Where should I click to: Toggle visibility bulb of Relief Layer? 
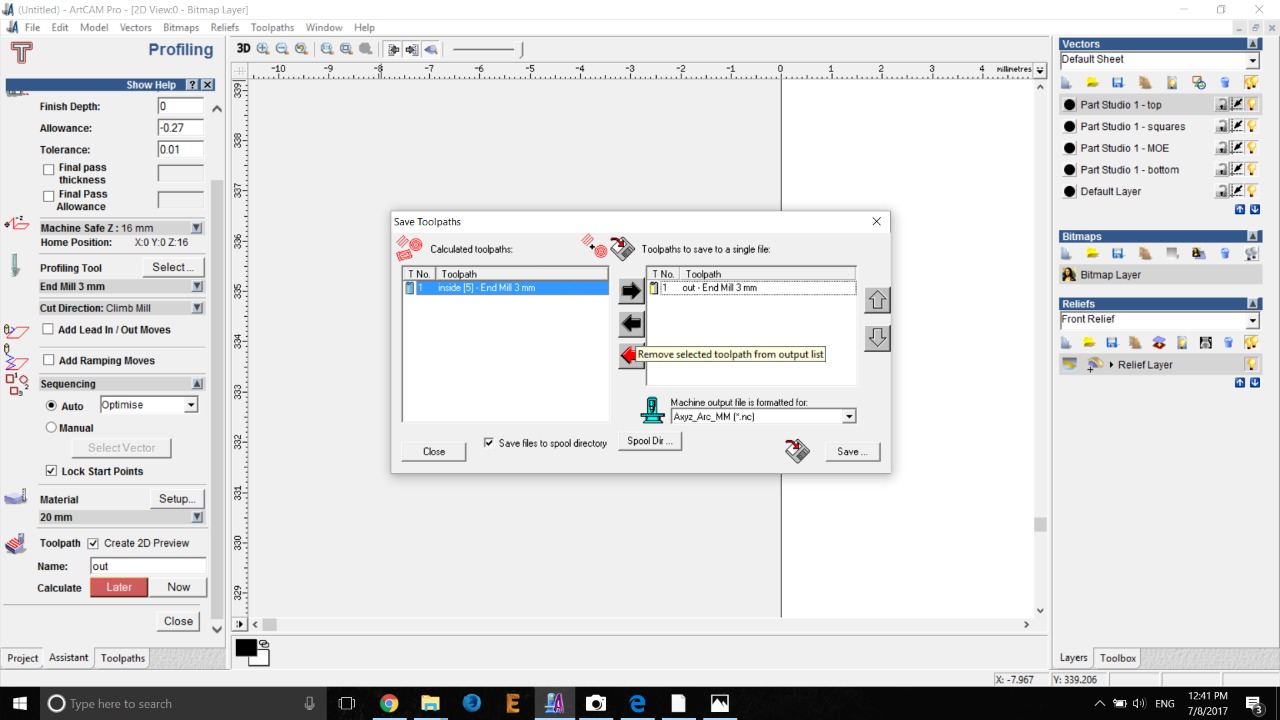point(1251,365)
